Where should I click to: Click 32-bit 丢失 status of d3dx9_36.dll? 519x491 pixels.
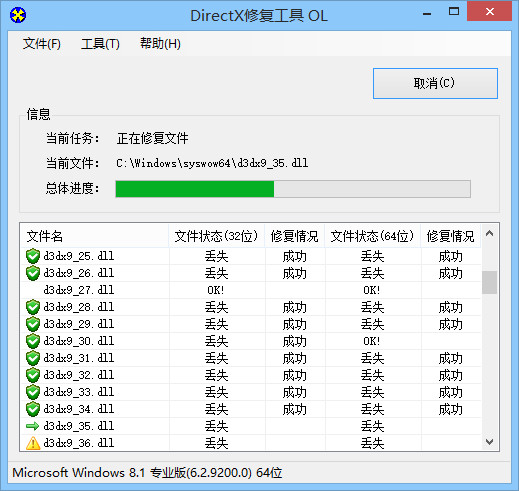[217, 443]
